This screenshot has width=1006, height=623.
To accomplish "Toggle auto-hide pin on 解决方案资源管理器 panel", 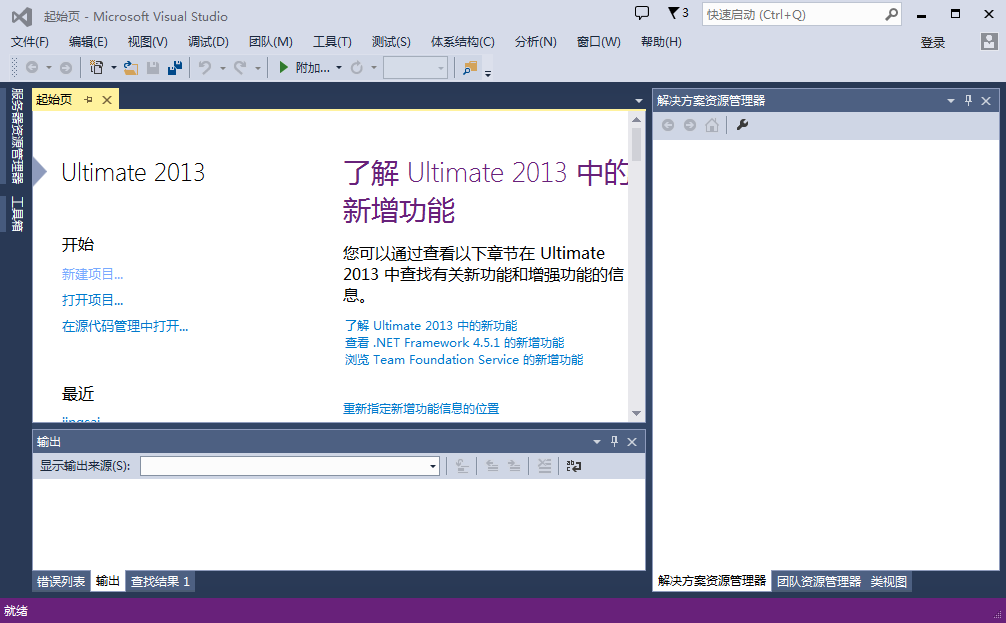I will 968,100.
